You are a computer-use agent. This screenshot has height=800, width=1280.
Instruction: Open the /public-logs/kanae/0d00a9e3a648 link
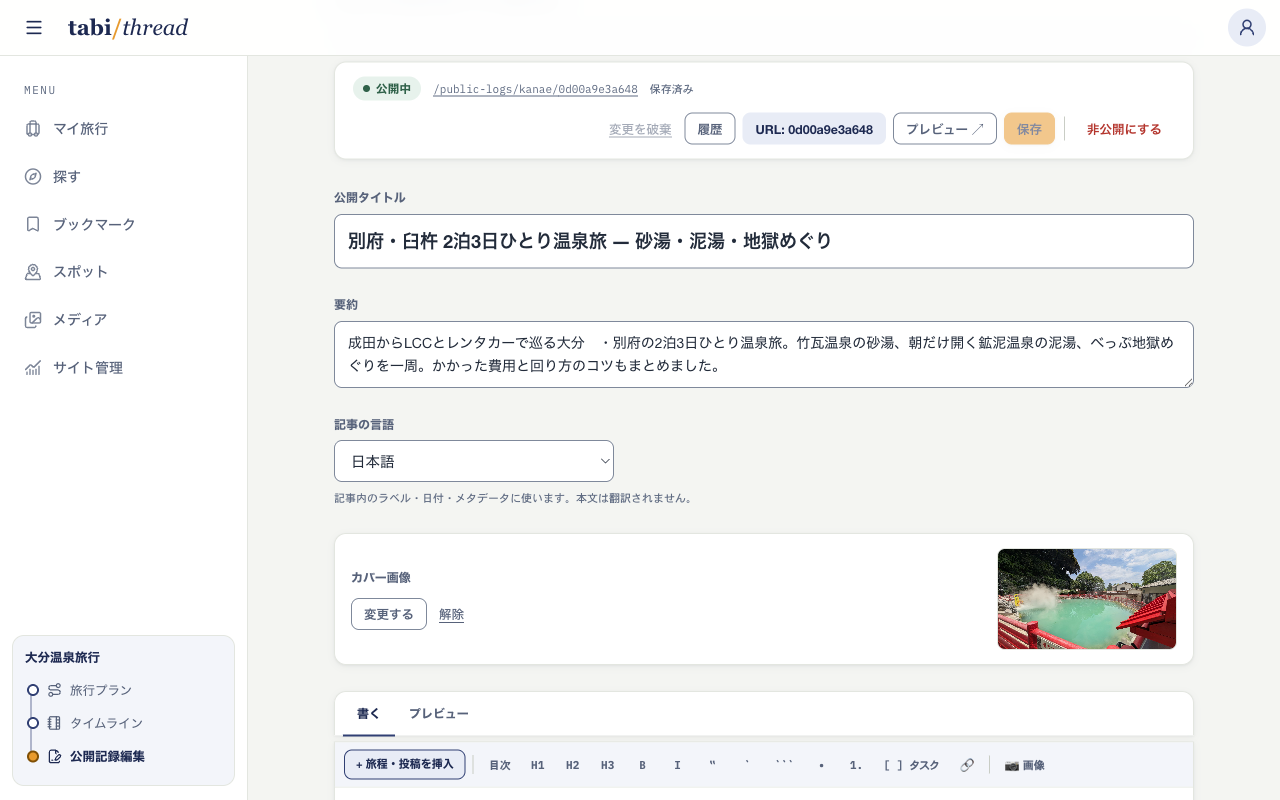(535, 89)
